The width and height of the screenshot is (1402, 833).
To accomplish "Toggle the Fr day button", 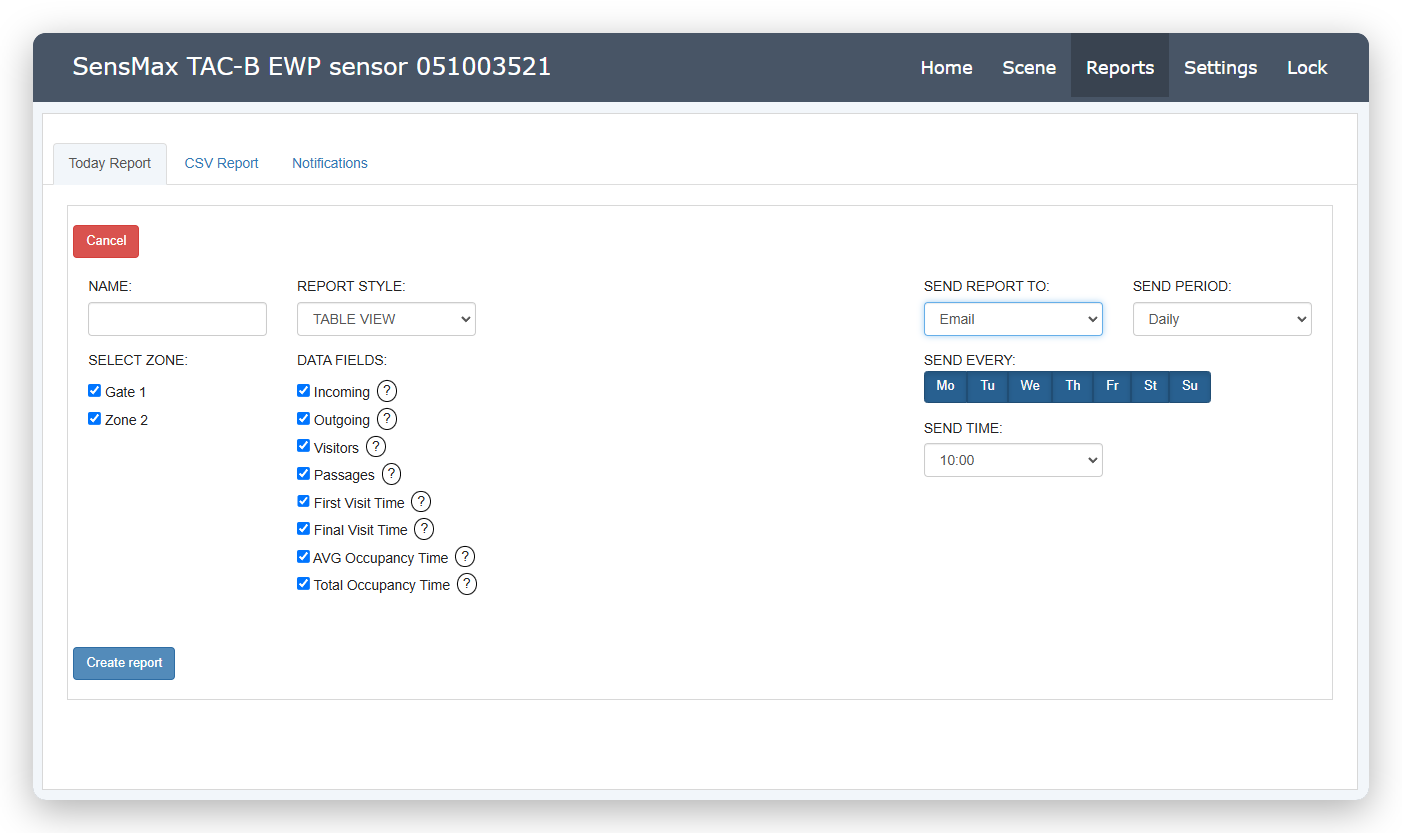I will 1112,386.
